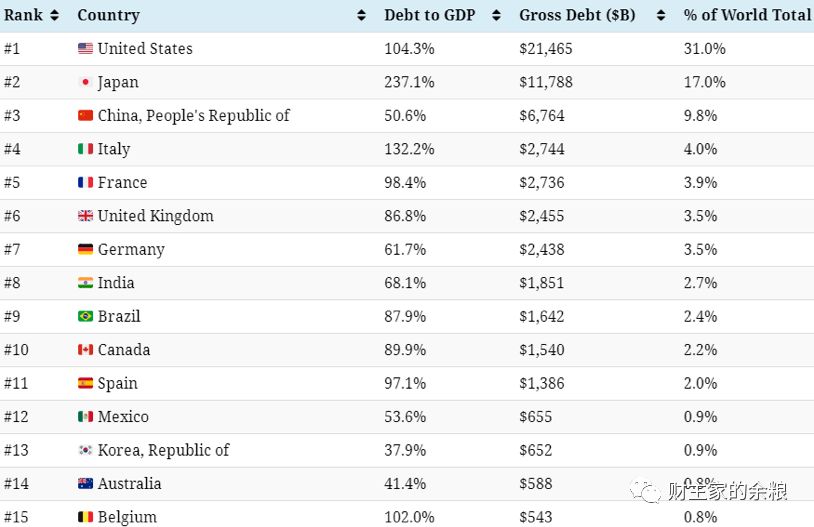Sort by Country using sort arrows
Viewport: 814px width, 527px height.
point(361,16)
